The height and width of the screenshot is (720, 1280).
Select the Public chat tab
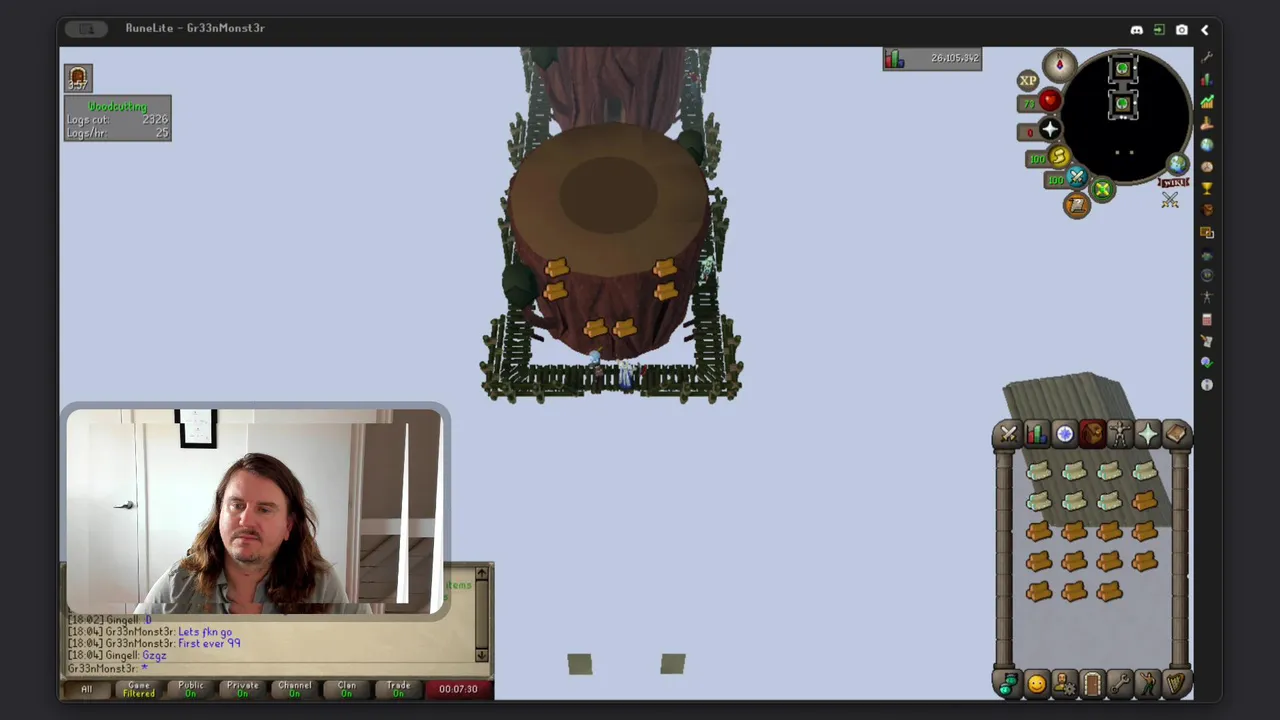point(190,689)
